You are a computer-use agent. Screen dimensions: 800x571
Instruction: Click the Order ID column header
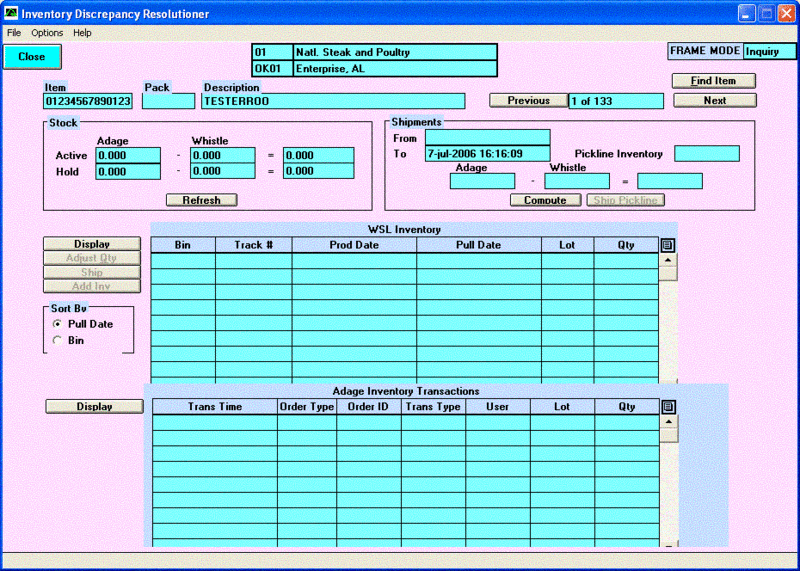point(368,407)
